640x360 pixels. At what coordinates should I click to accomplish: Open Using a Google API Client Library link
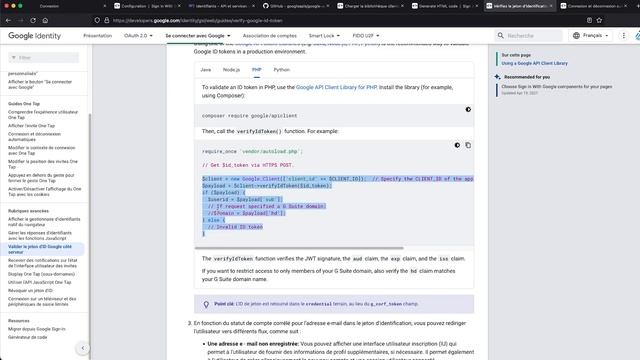534,63
